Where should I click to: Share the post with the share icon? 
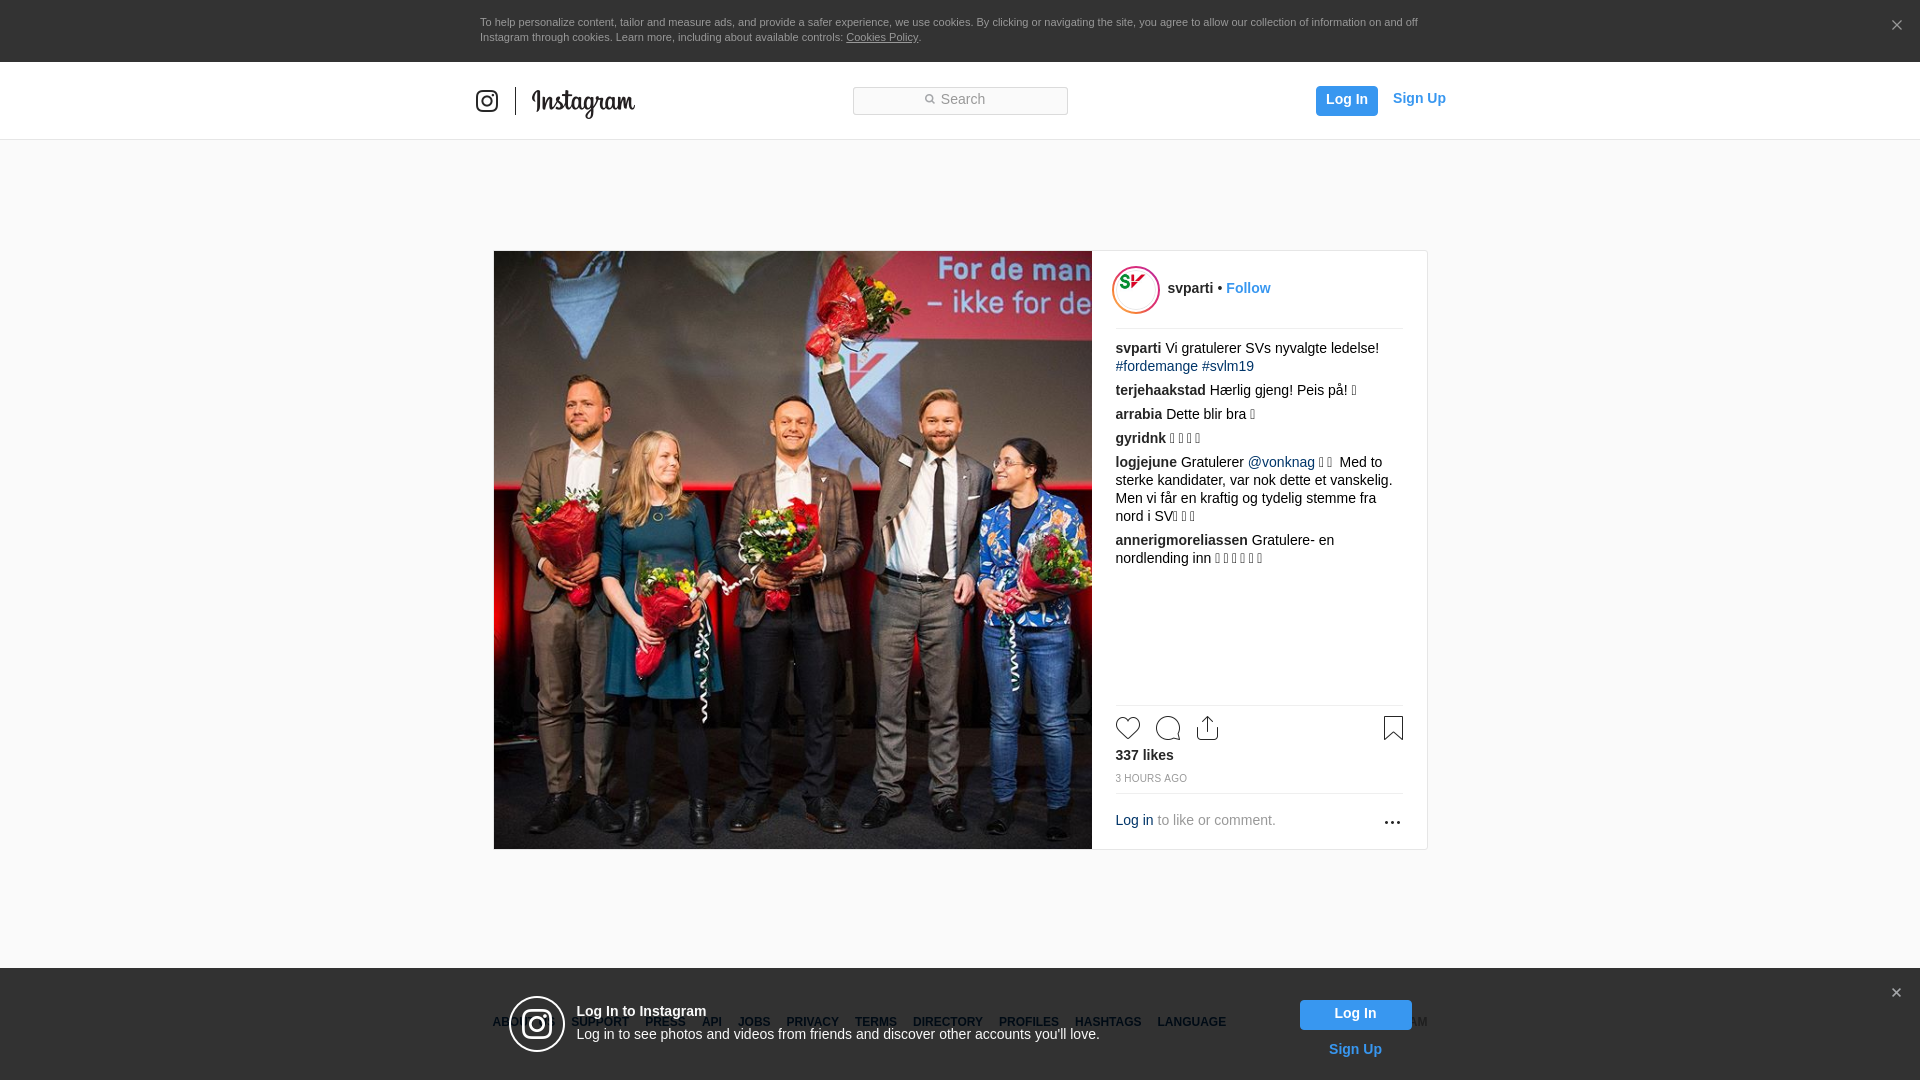click(x=1207, y=728)
